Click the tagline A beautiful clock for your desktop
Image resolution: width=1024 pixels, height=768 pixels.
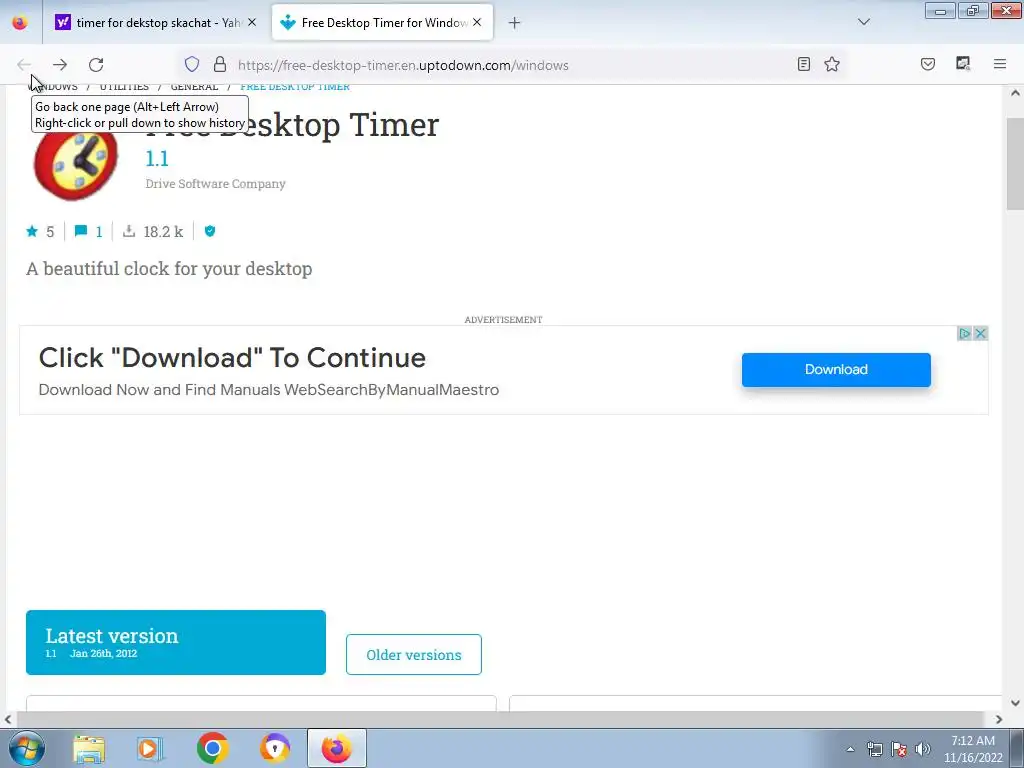click(x=169, y=269)
